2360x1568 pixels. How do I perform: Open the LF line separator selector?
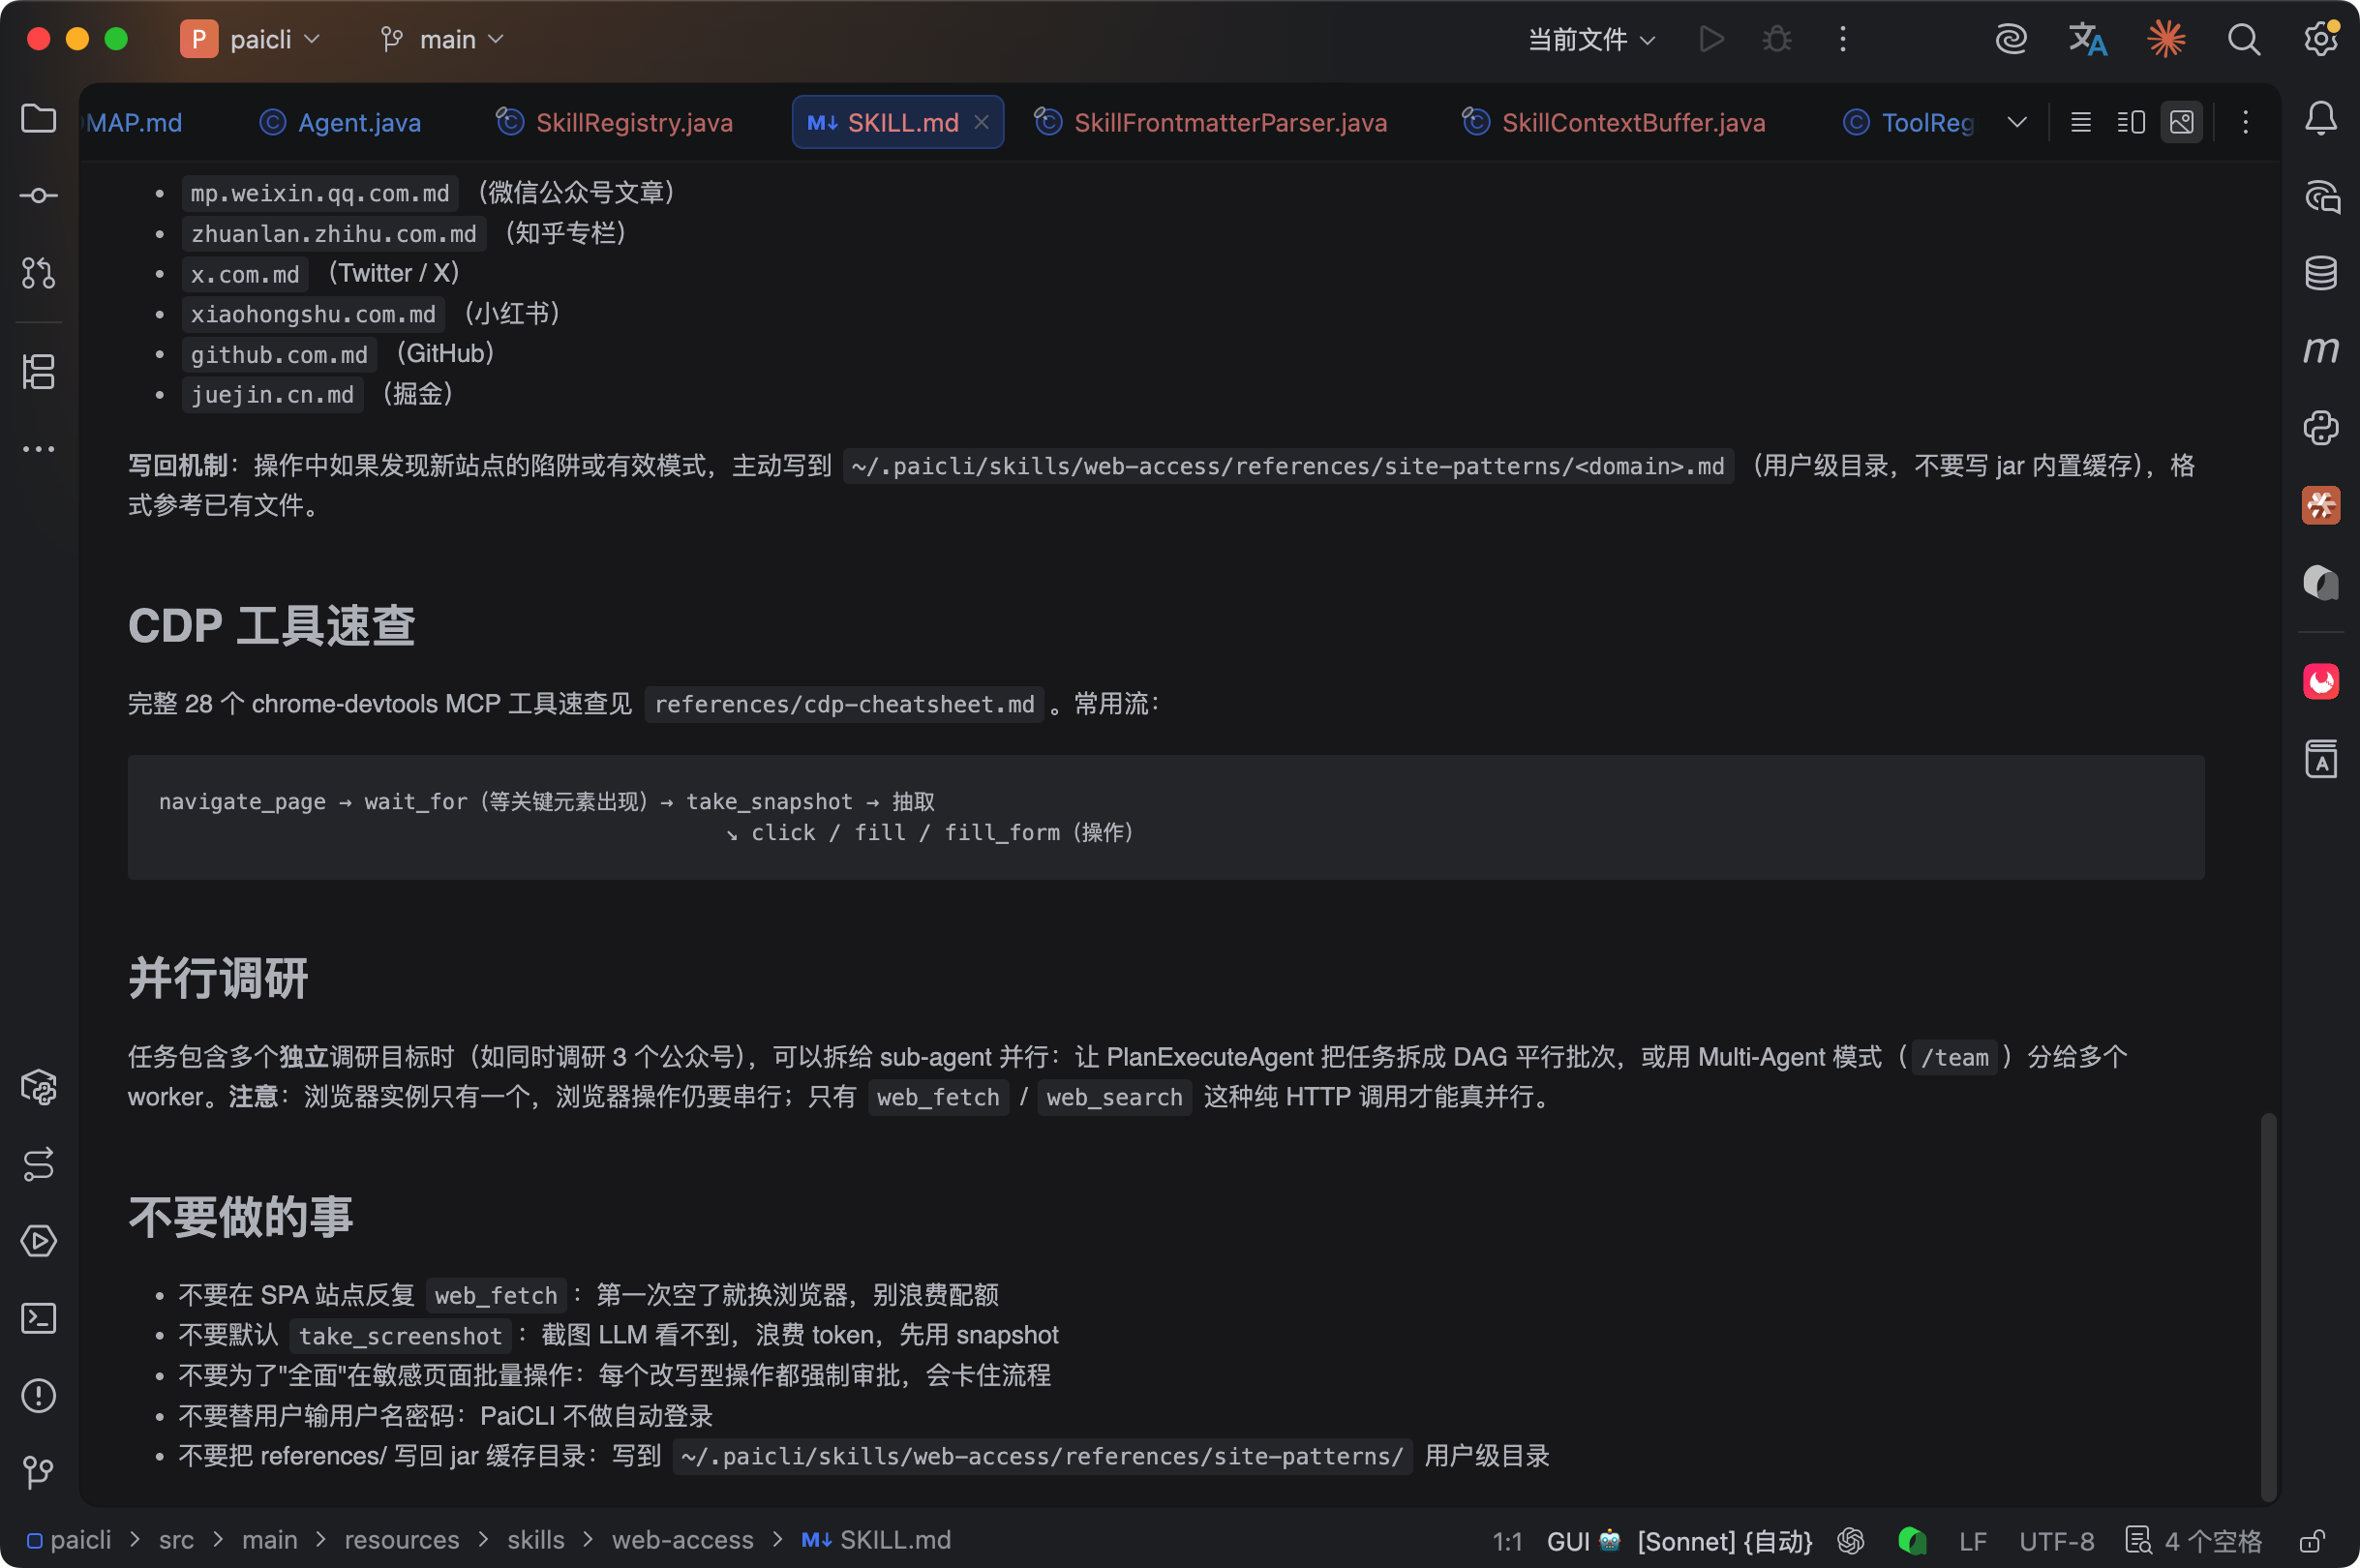click(x=1972, y=1540)
